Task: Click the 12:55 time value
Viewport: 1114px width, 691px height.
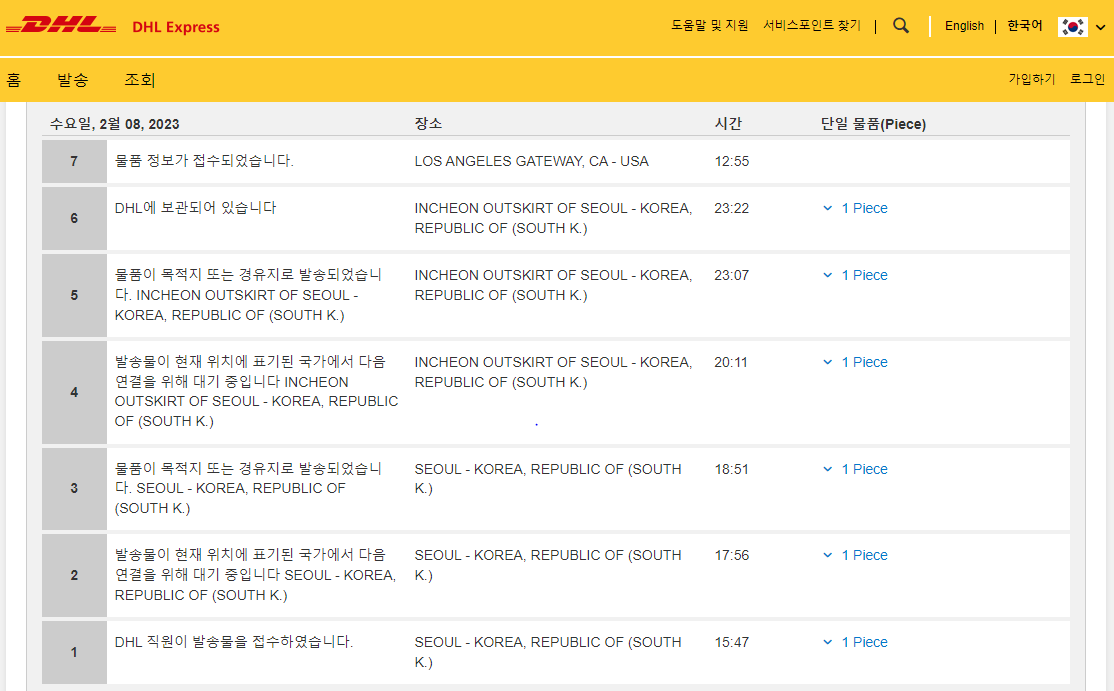Action: pos(732,161)
